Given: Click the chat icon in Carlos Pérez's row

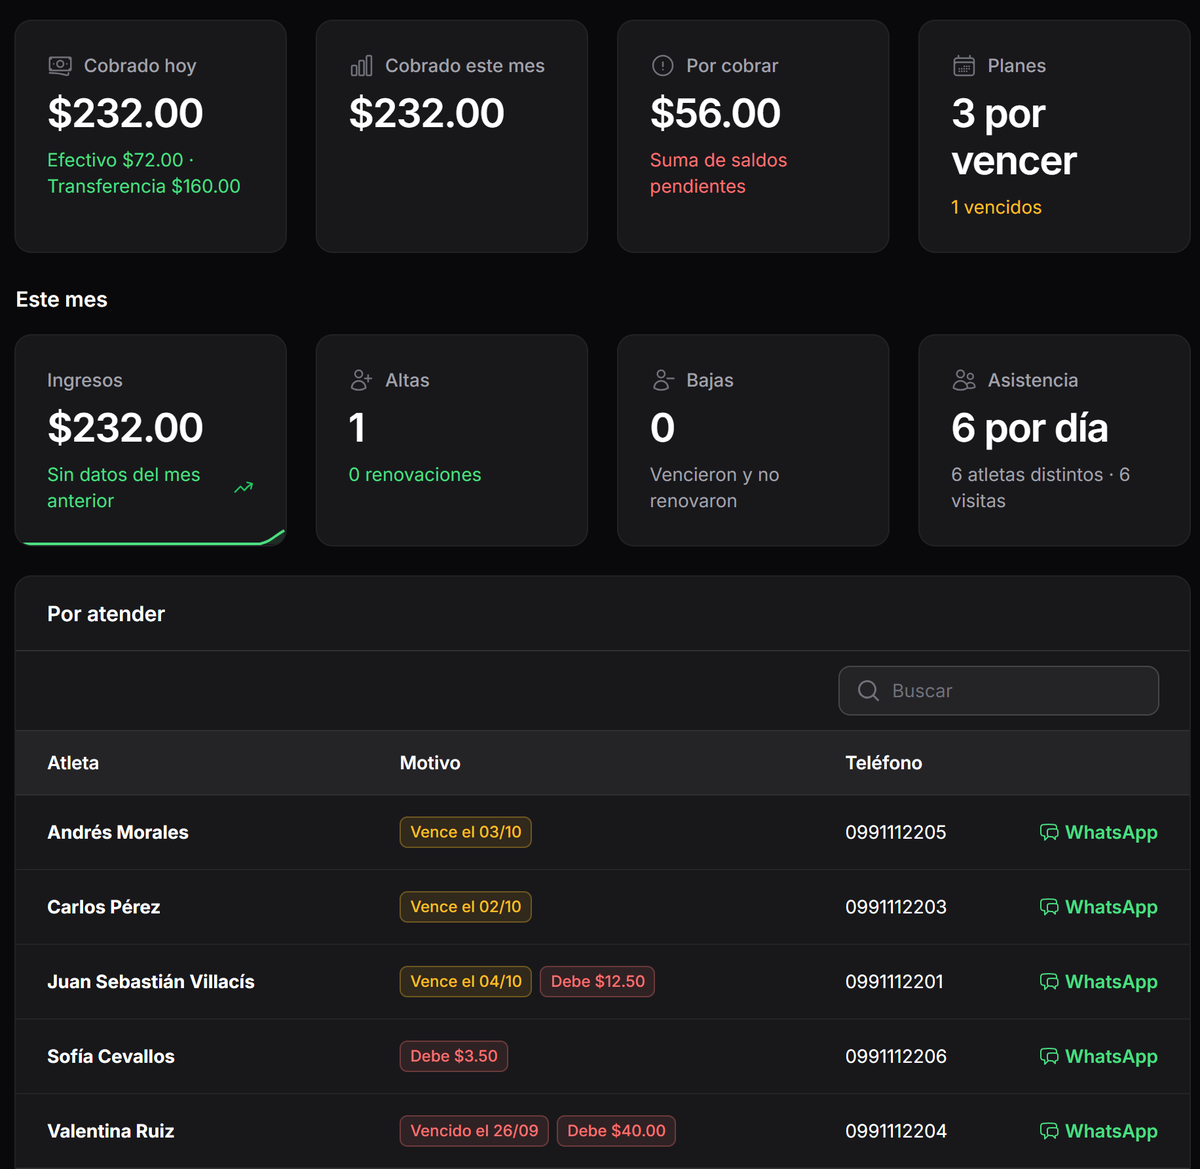Looking at the screenshot, I should [x=1049, y=908].
